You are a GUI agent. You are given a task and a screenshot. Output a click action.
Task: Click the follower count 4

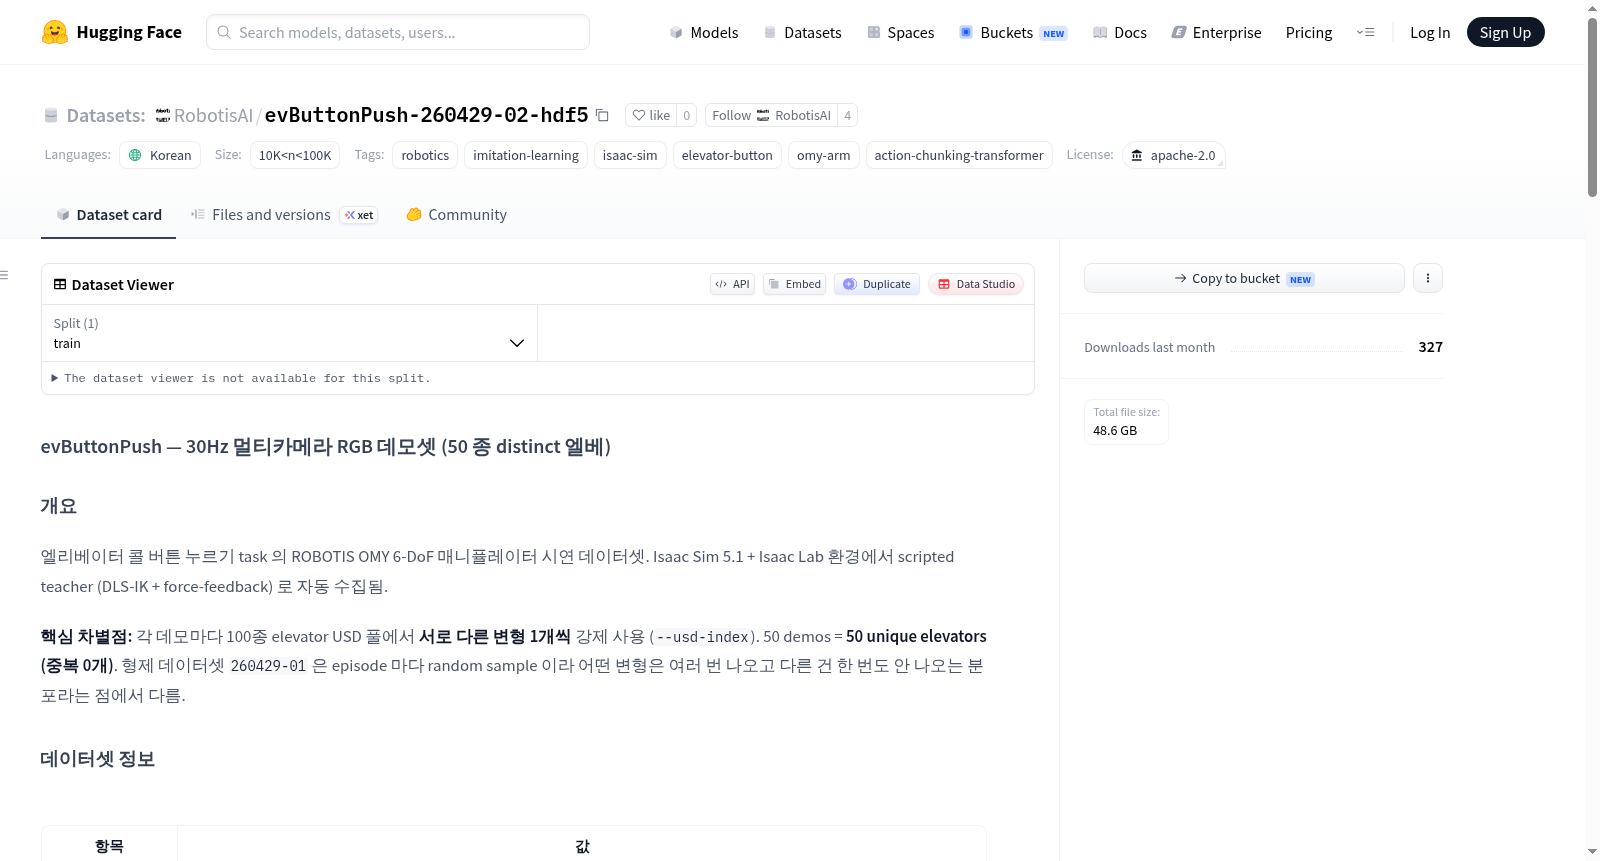click(x=848, y=115)
